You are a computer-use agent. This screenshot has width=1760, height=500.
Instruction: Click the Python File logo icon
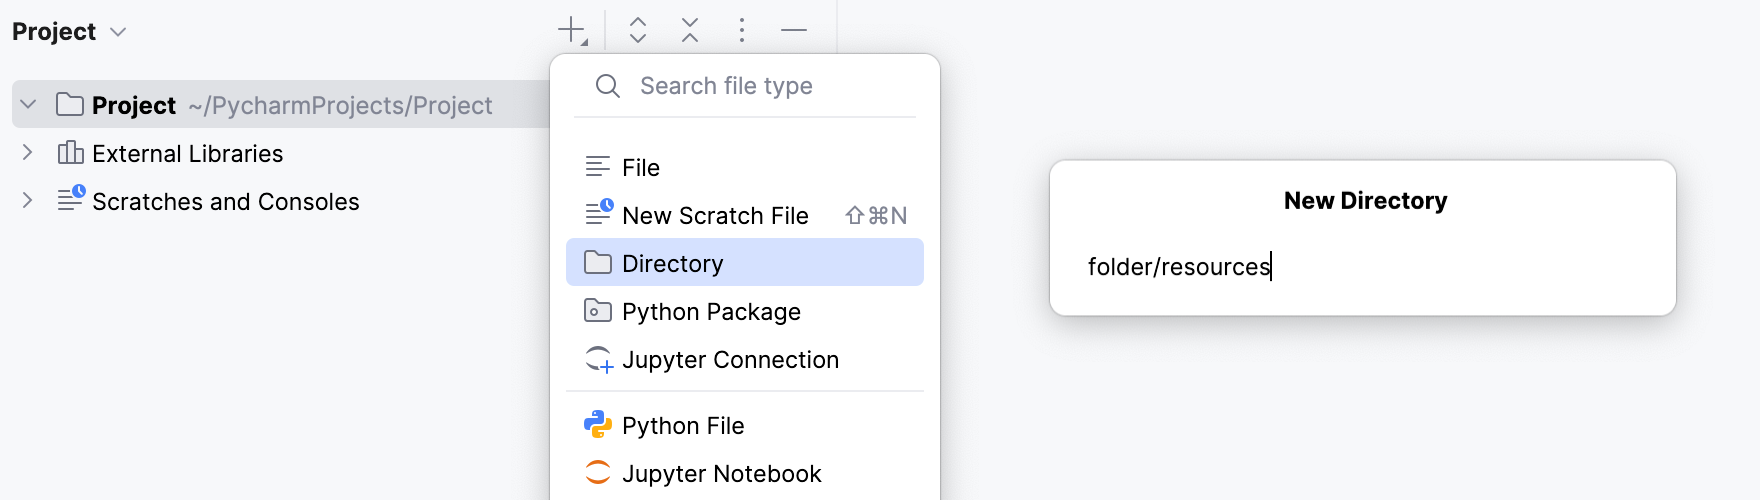tap(598, 425)
